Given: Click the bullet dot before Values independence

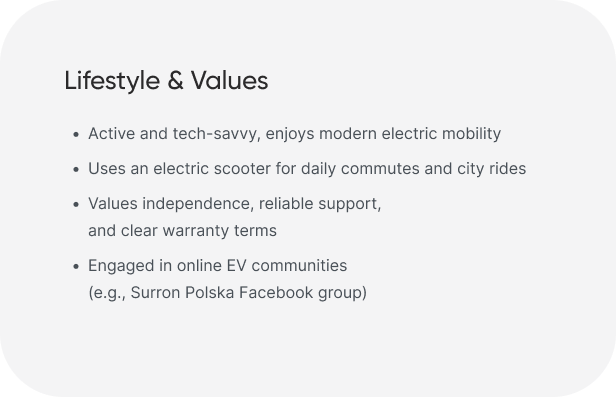Looking at the screenshot, I should tap(76, 204).
